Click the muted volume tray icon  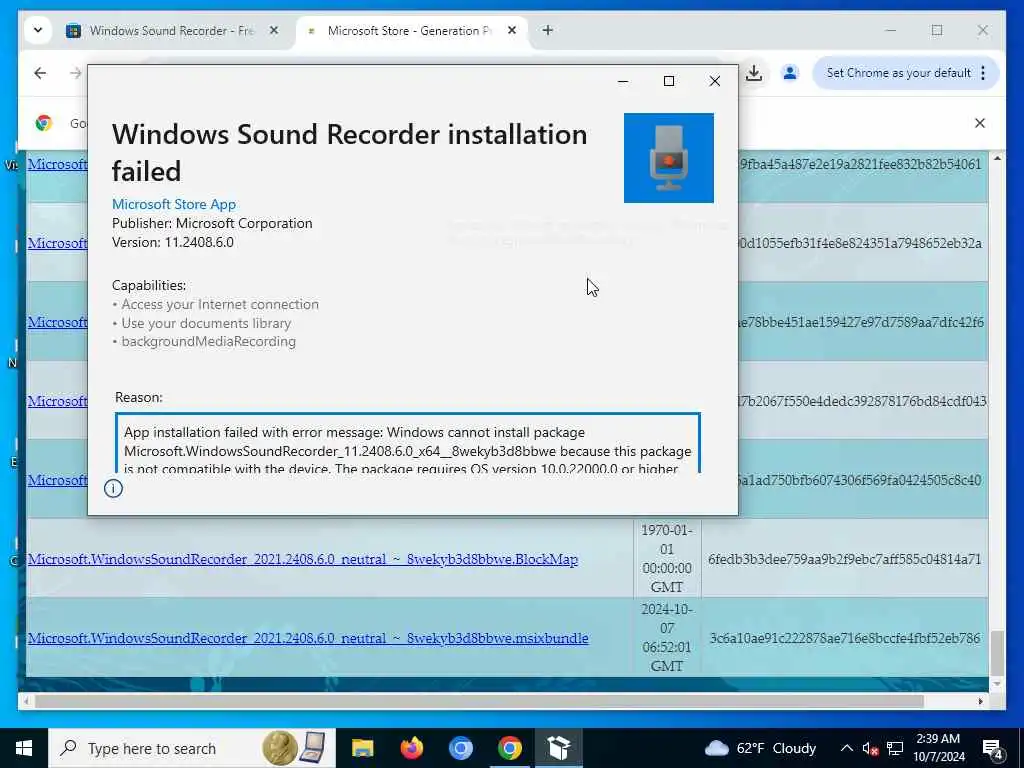(x=870, y=748)
